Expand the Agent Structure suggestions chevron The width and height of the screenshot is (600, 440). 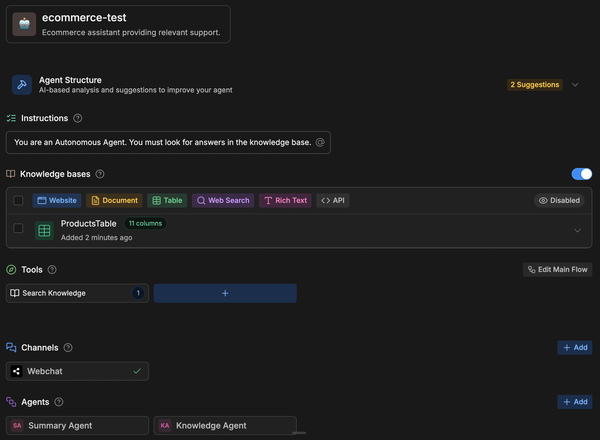click(575, 85)
